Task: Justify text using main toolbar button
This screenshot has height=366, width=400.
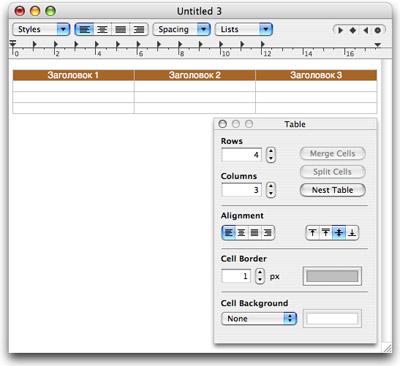Action: point(120,29)
